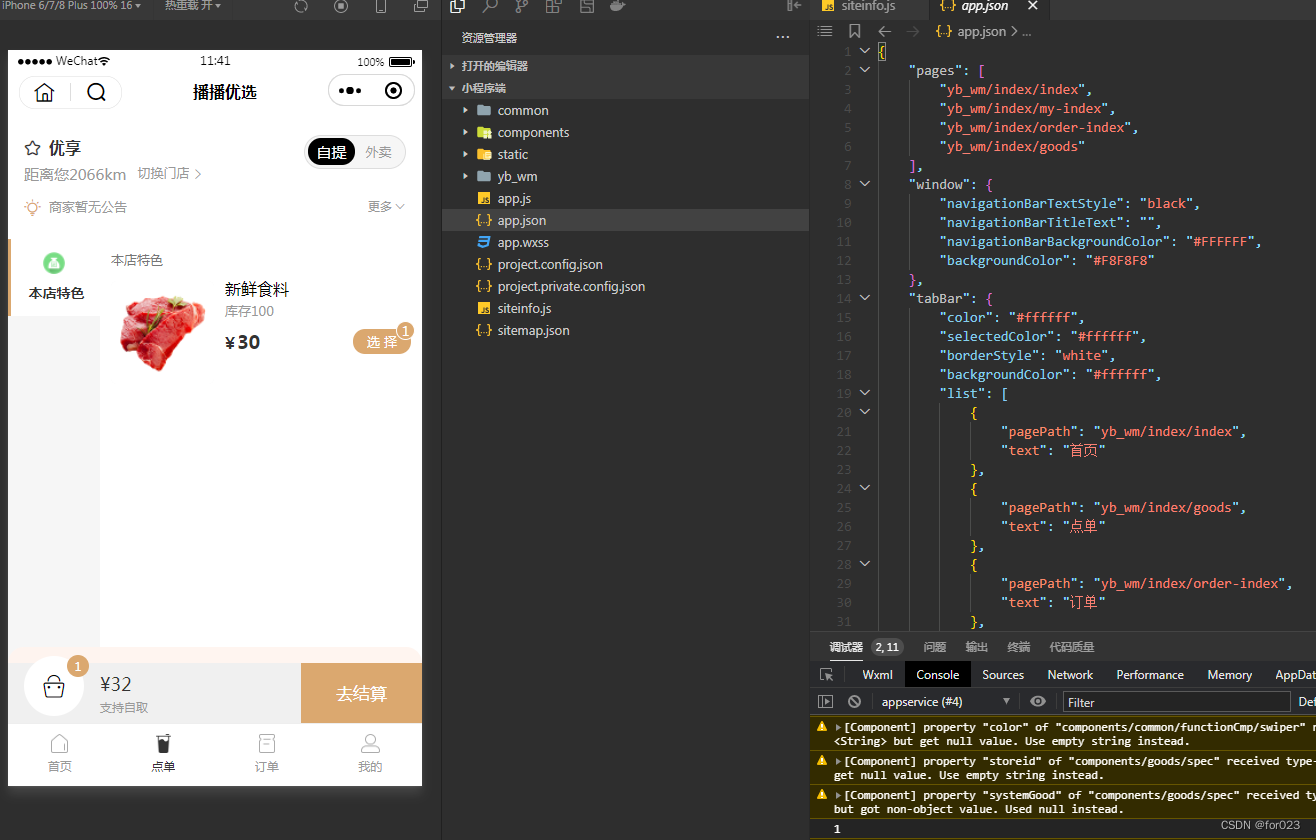Open sitemap.json in the file tree
The image size is (1316, 840).
625,330
